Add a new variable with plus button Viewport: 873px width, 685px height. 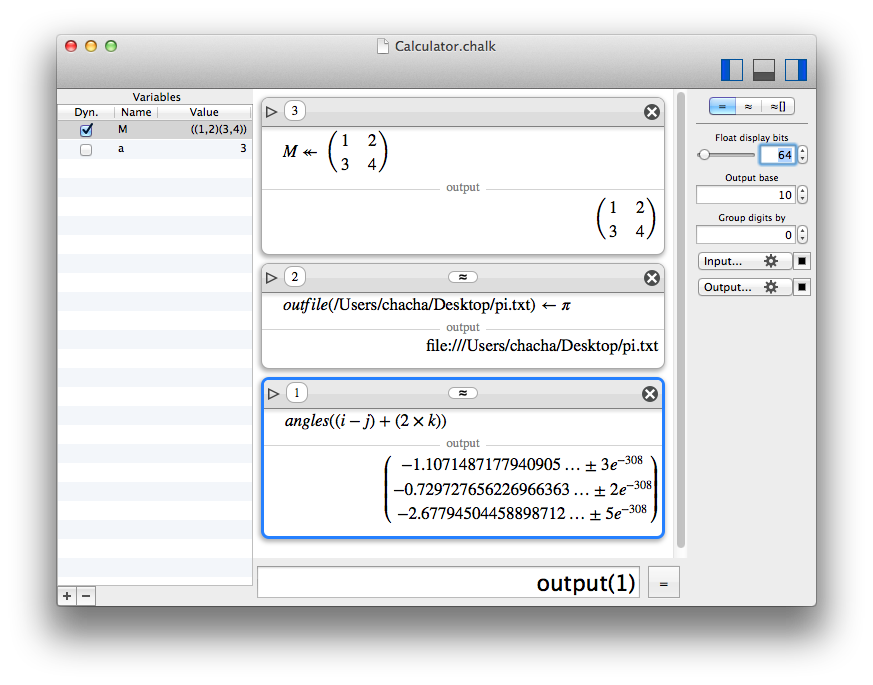[67, 596]
